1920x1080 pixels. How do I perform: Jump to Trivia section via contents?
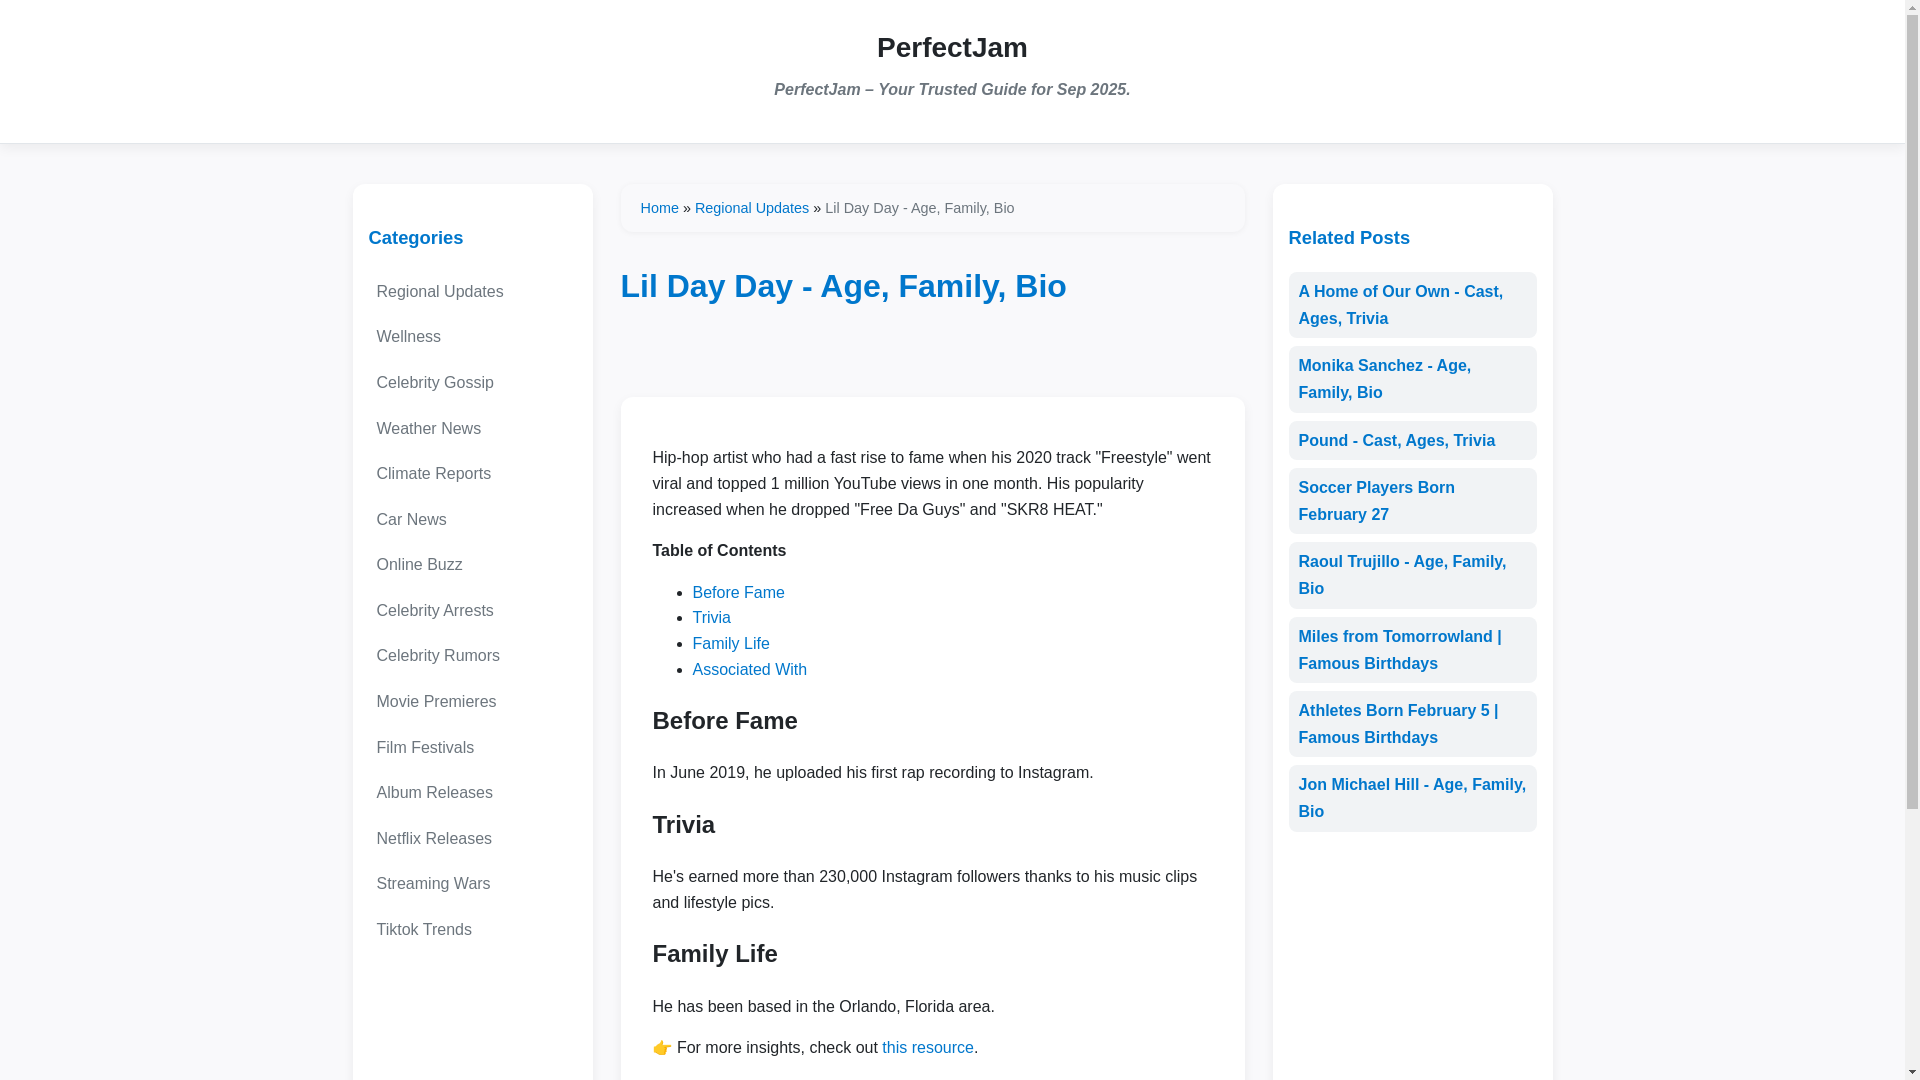point(711,618)
